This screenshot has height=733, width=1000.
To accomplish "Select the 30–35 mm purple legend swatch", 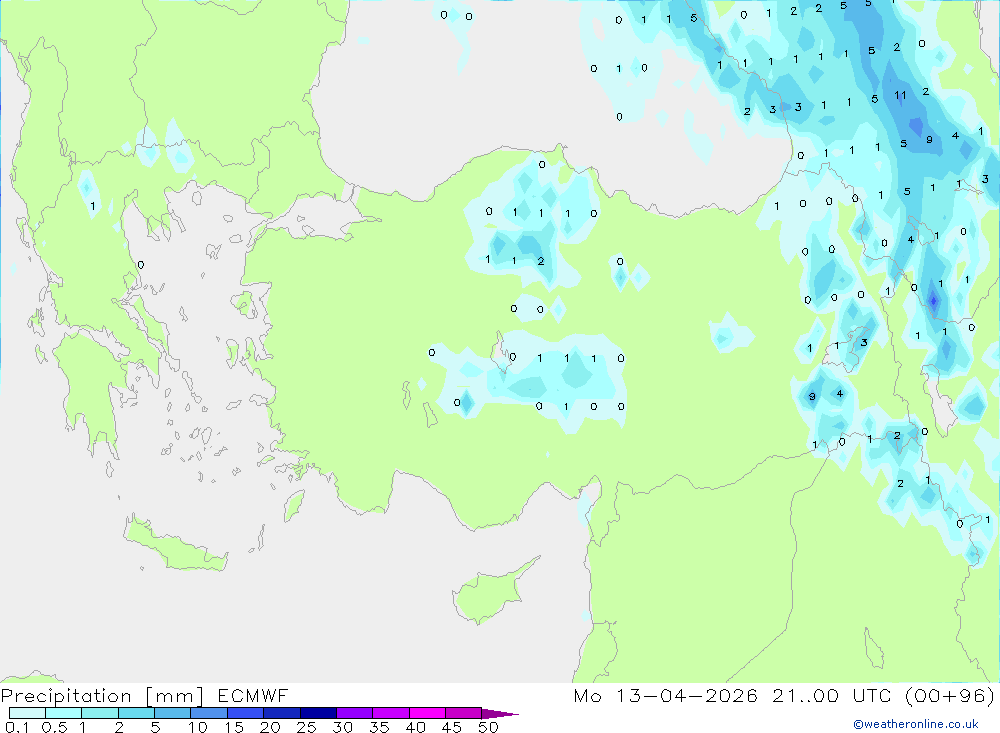I will pyautogui.click(x=355, y=713).
